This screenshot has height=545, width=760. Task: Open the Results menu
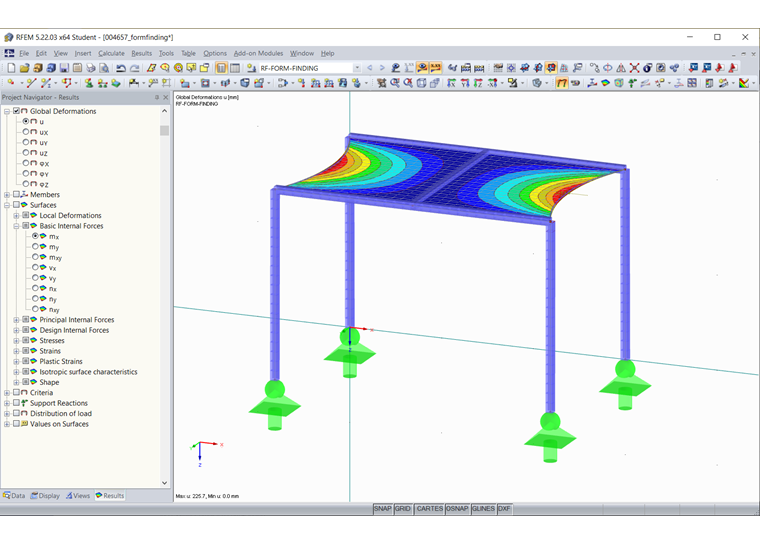point(142,53)
